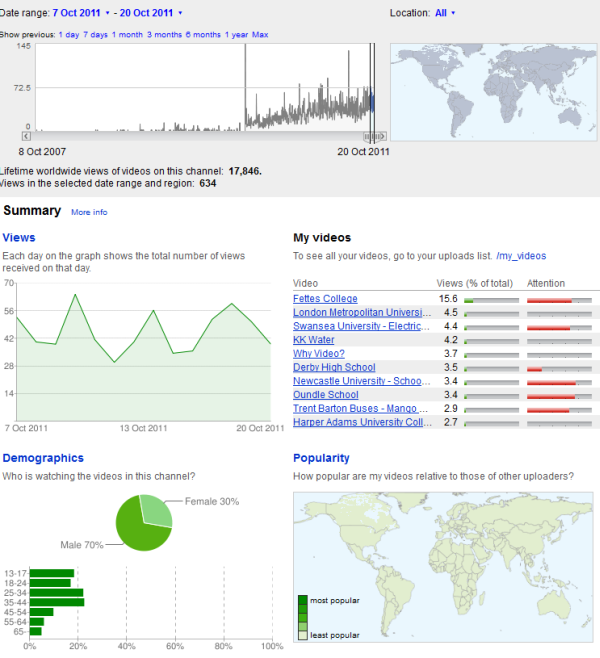Screen dimensions: 600x658
Task: Show previous 3 months
Action: (164, 35)
